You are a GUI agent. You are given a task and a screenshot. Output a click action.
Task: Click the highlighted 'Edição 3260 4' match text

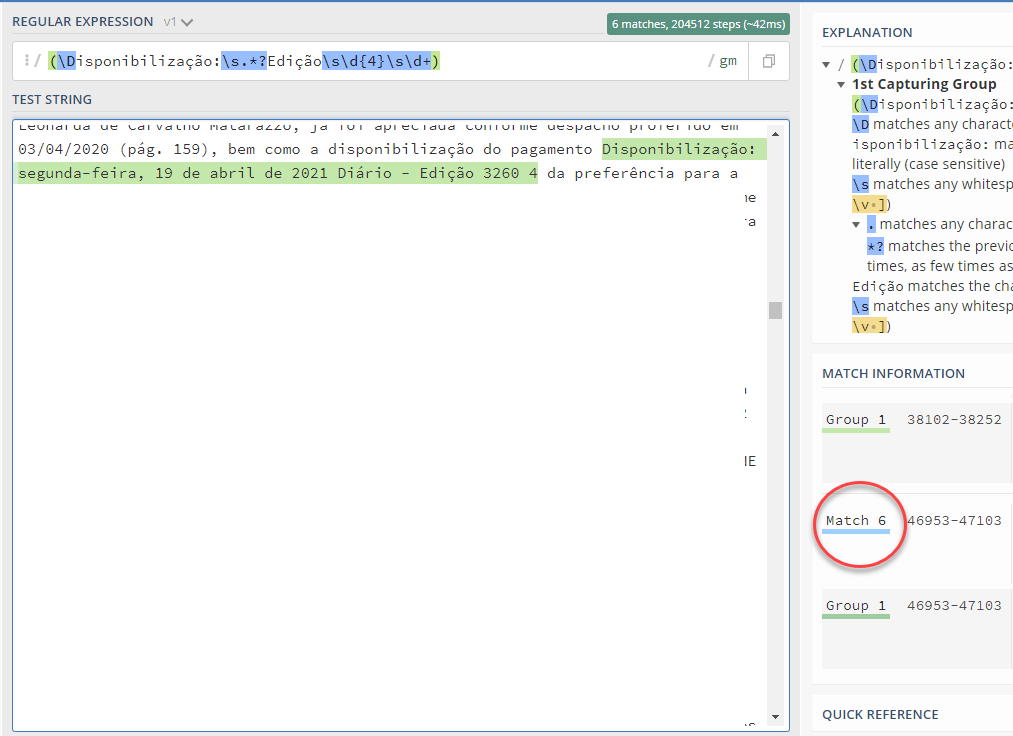tap(478, 173)
